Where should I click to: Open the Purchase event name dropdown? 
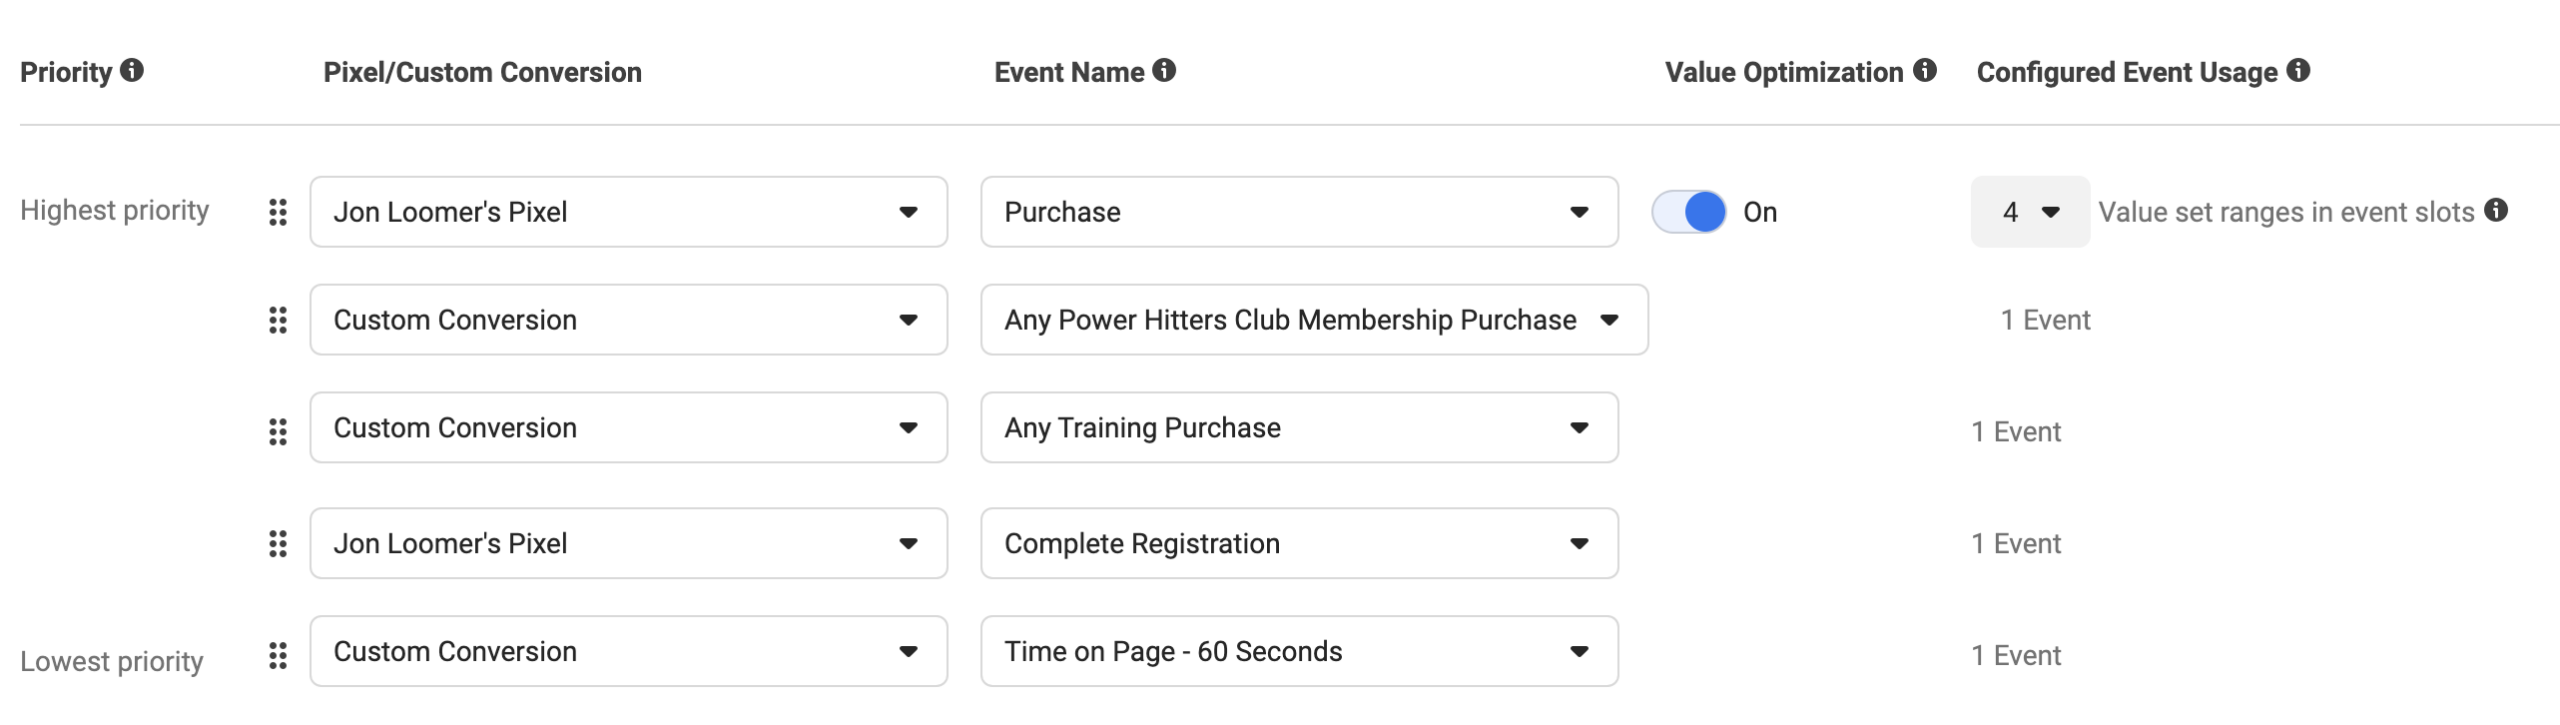click(x=1299, y=212)
